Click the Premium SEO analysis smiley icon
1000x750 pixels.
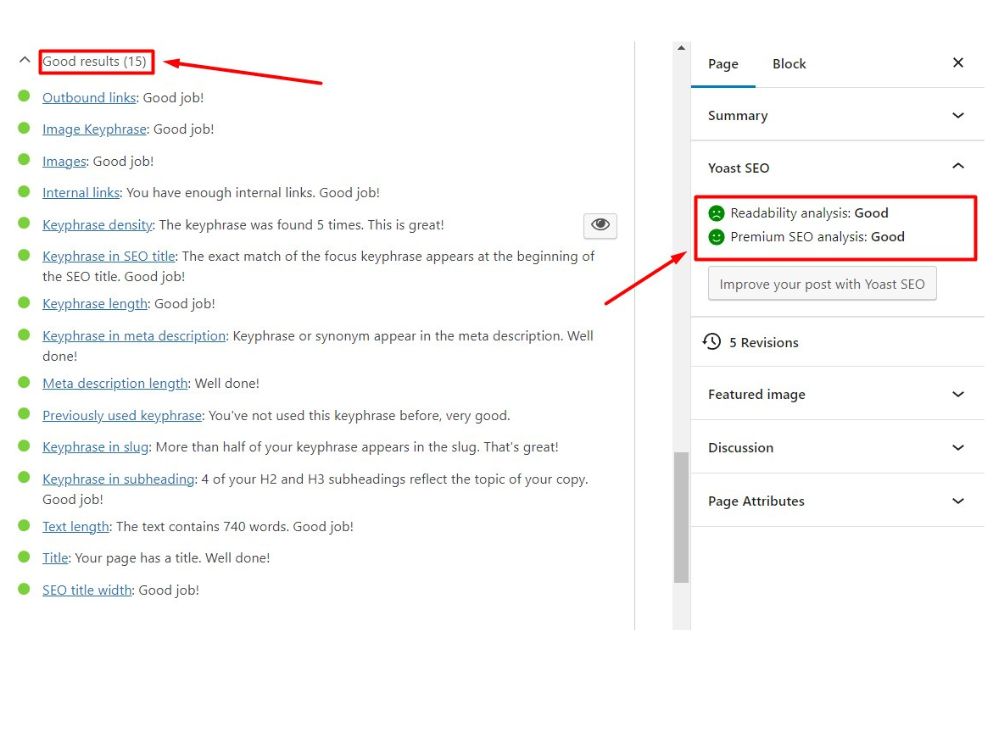pyautogui.click(x=716, y=237)
